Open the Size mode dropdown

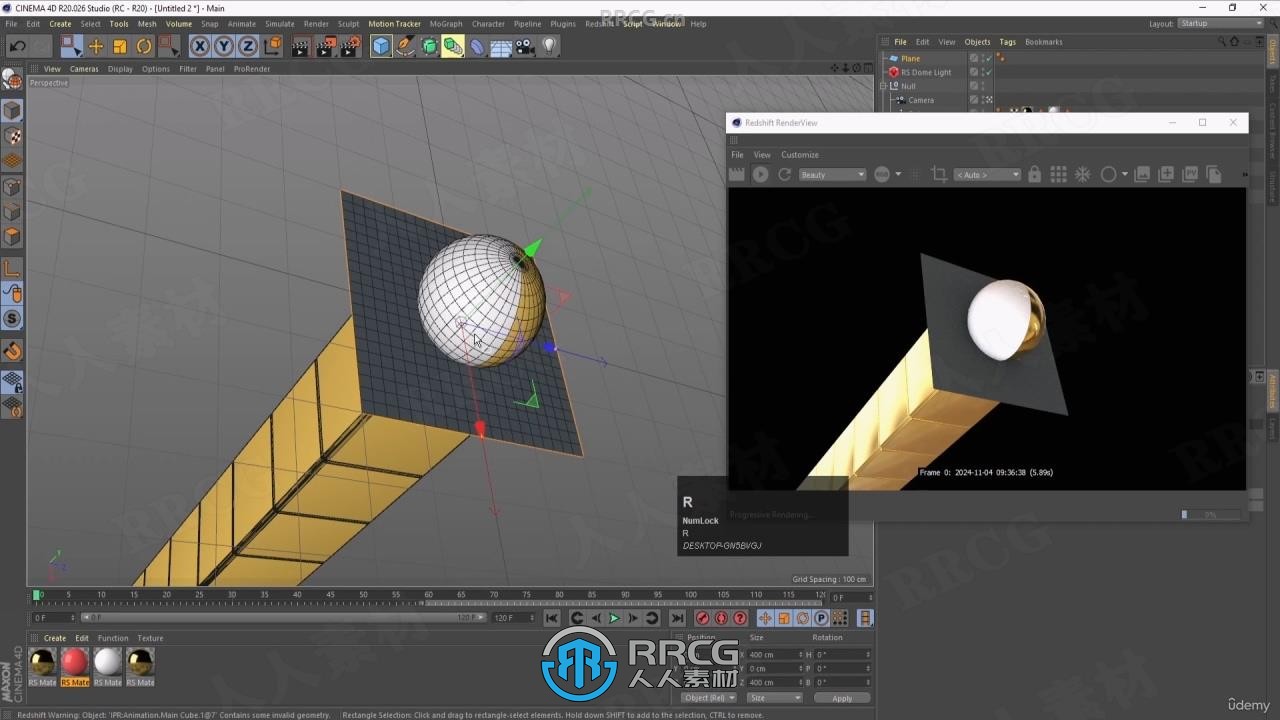[x=775, y=698]
